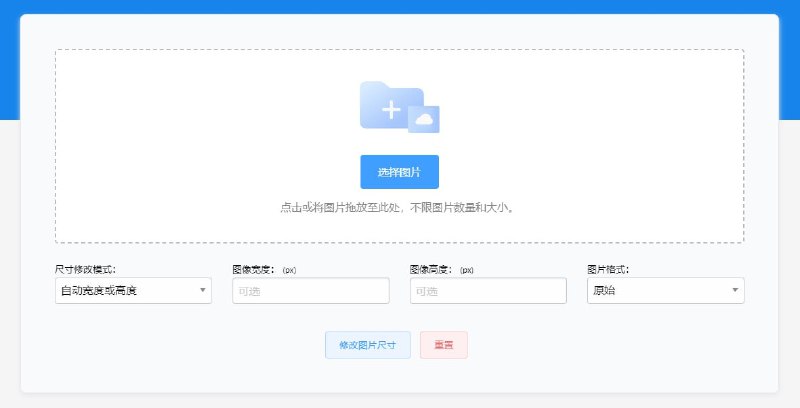Image resolution: width=800 pixels, height=408 pixels.
Task: Click the arrow on the 原始 format selector
Action: pos(736,291)
